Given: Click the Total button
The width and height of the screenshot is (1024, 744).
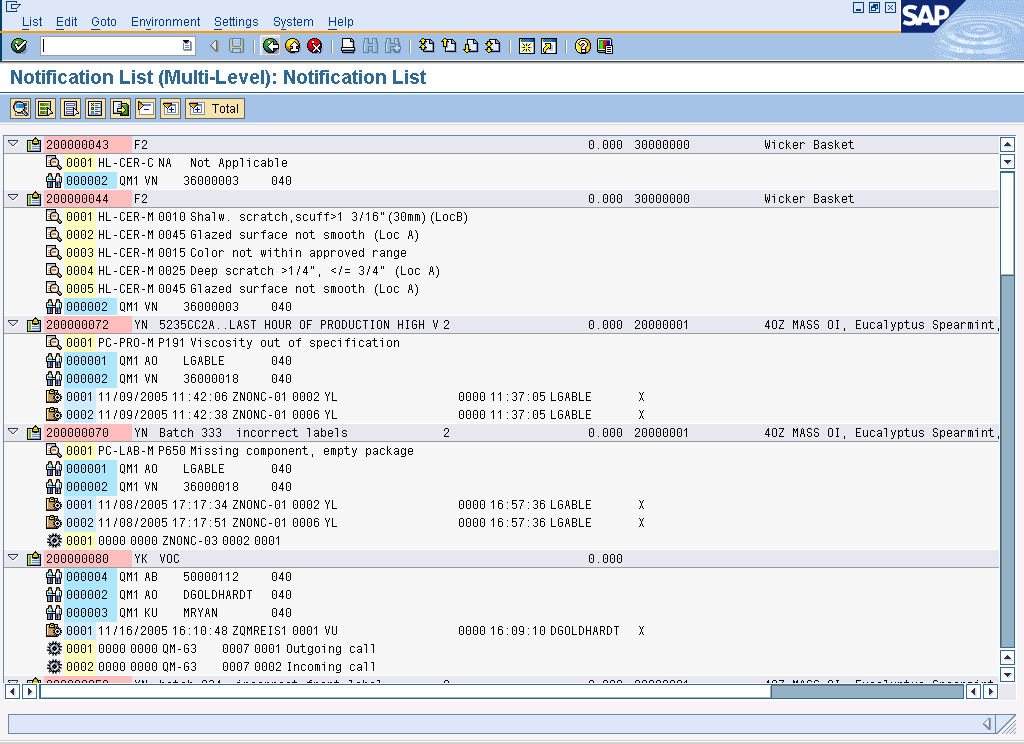Looking at the screenshot, I should click(216, 108).
